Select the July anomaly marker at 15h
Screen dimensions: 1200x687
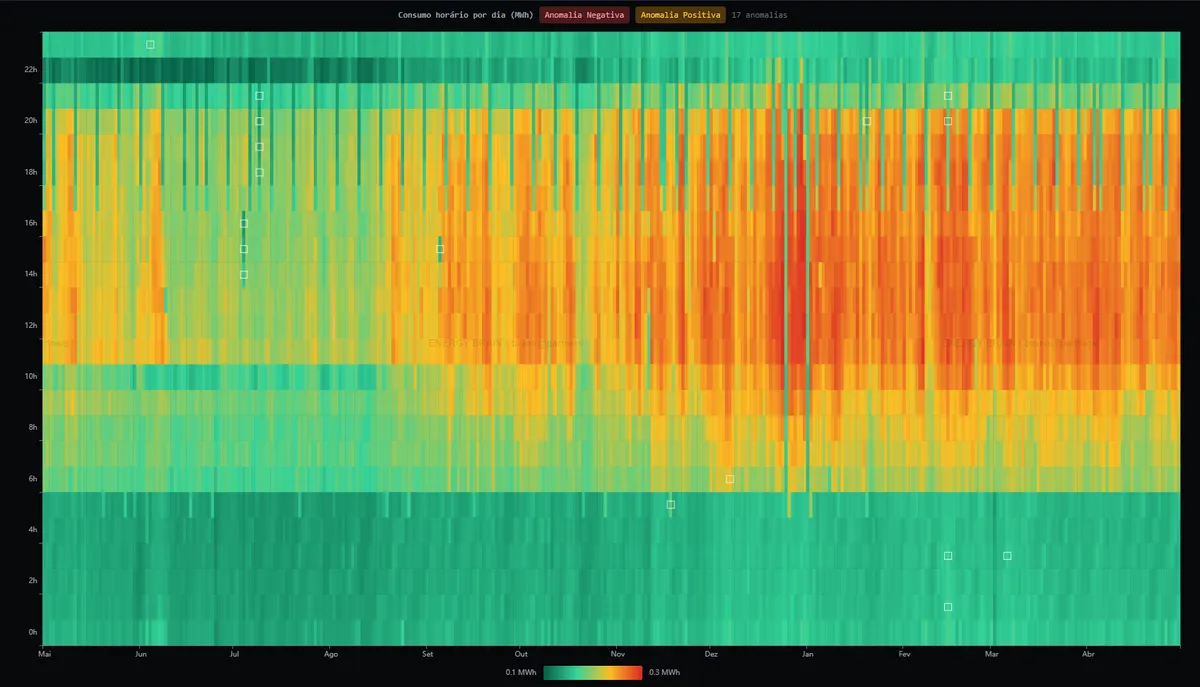click(x=243, y=249)
